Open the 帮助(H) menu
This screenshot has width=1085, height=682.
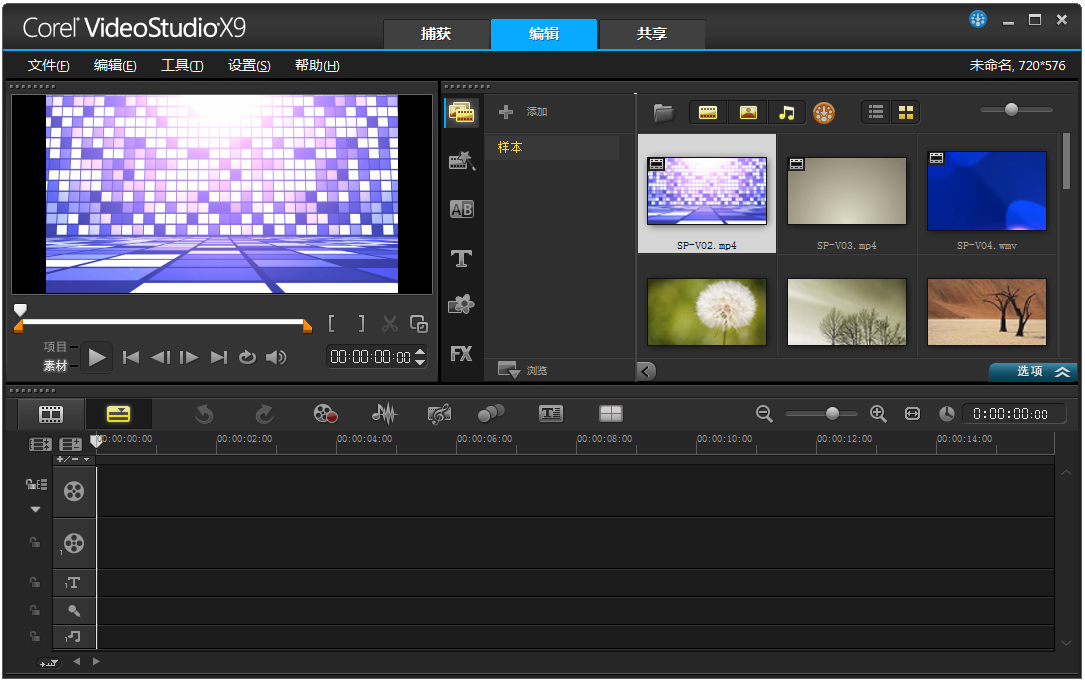pyautogui.click(x=317, y=66)
